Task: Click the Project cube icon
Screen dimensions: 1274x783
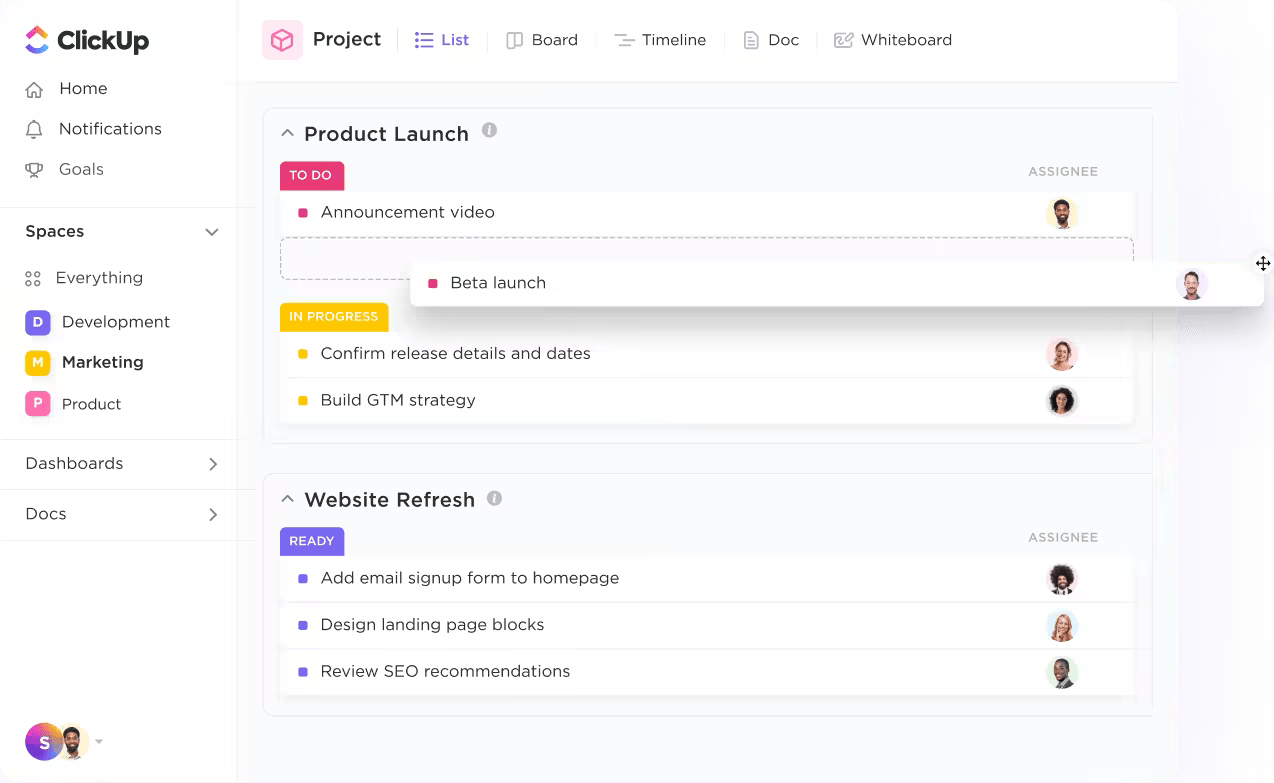Action: pos(282,40)
